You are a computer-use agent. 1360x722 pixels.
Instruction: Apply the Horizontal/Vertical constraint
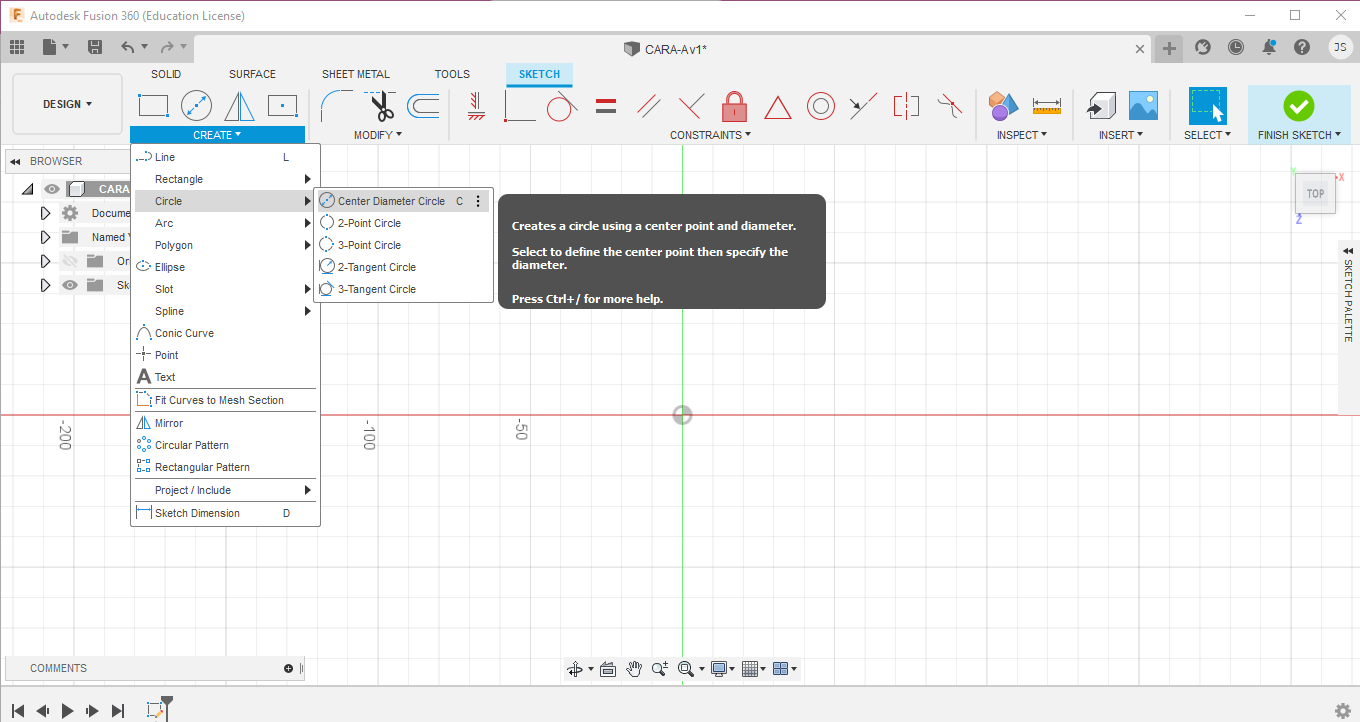(476, 105)
